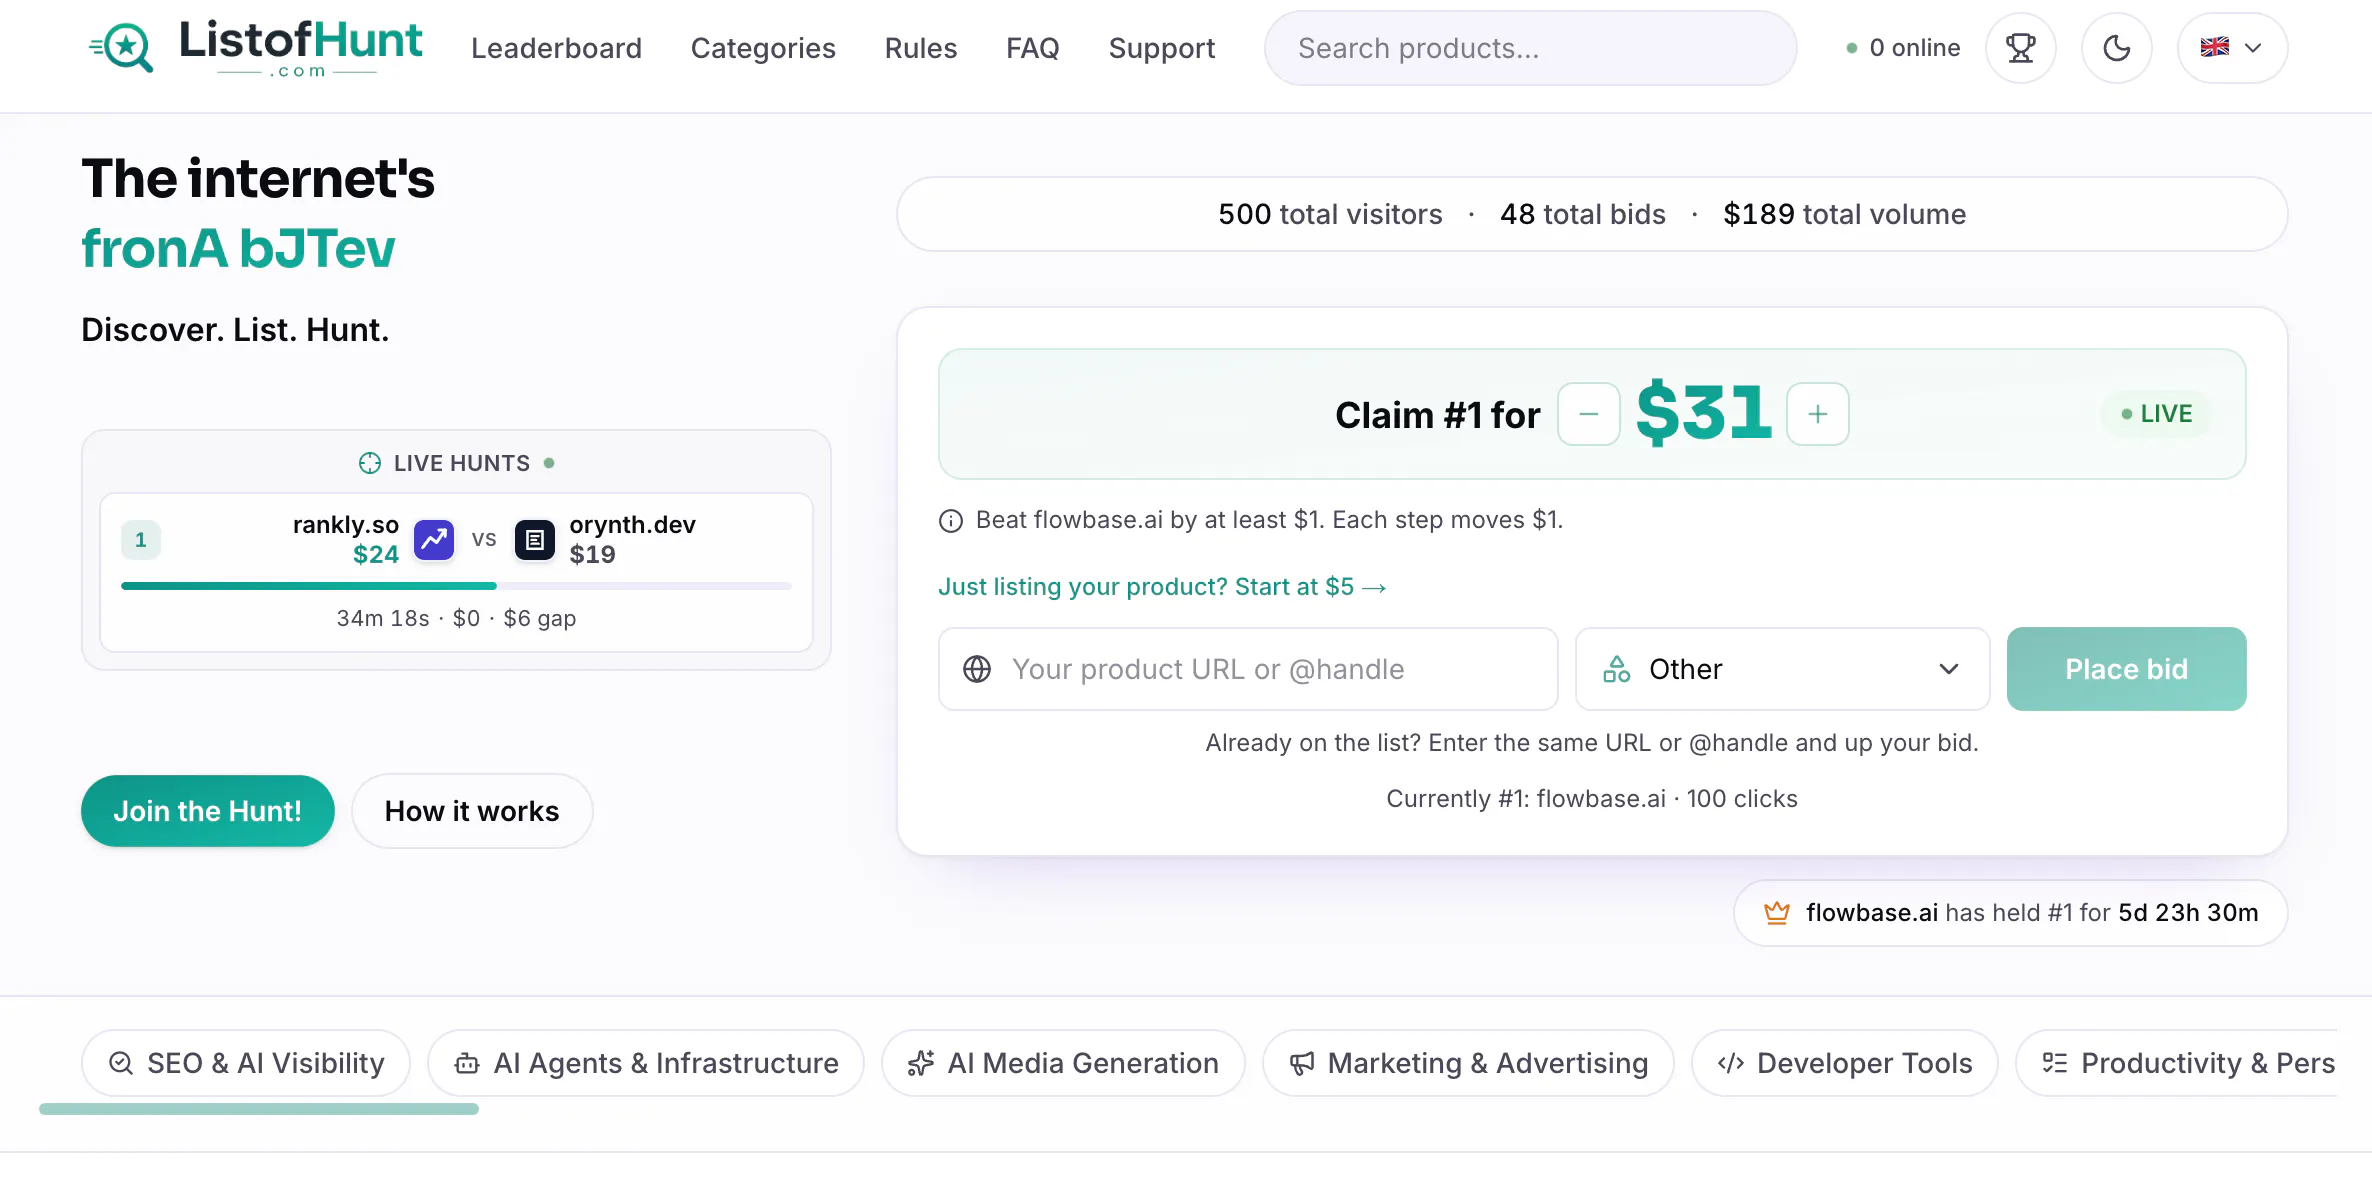Click the checklist icon on Productivity chip
Screen dimensions: 2372x1200
2055,1063
